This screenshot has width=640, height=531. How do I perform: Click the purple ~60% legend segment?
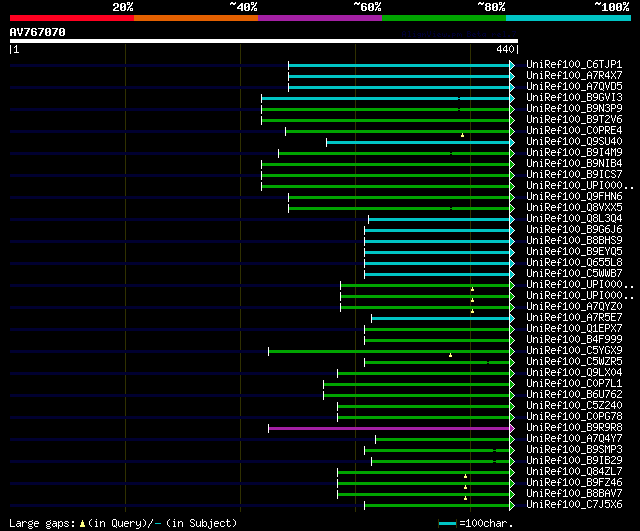pos(320,18)
